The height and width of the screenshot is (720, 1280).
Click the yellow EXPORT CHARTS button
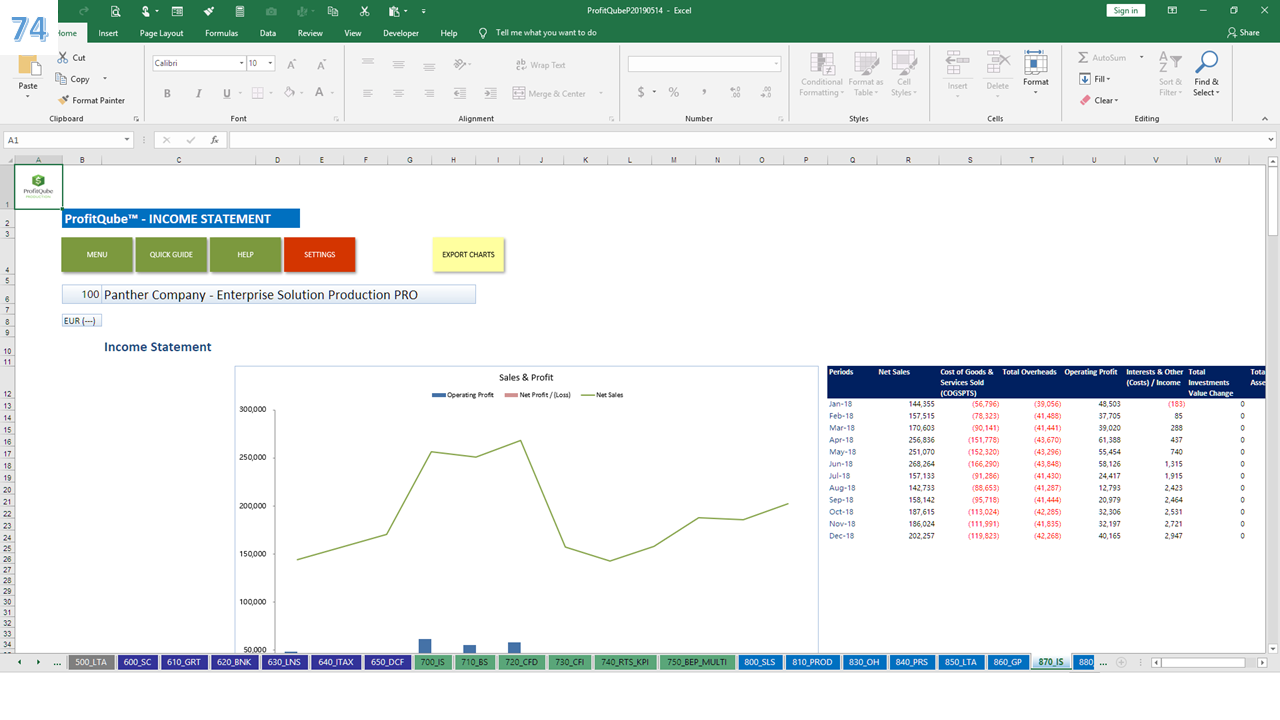coord(468,255)
